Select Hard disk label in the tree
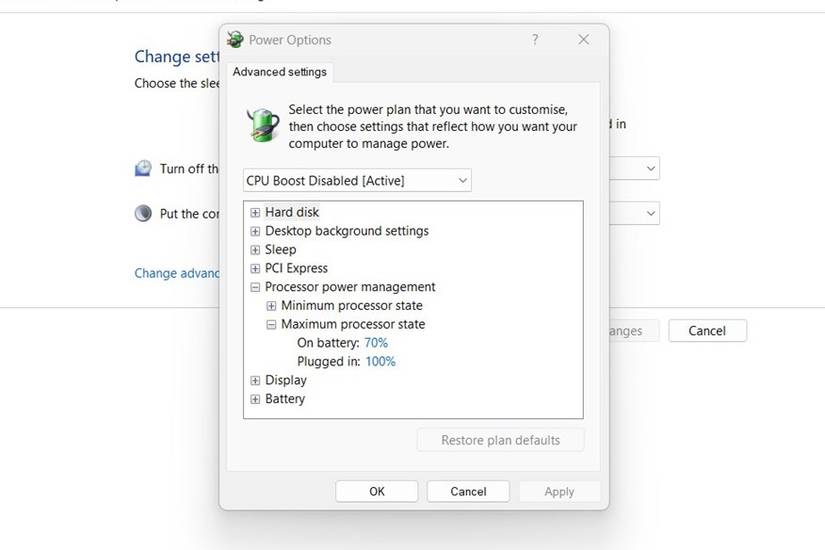This screenshot has height=550, width=825. click(x=292, y=212)
